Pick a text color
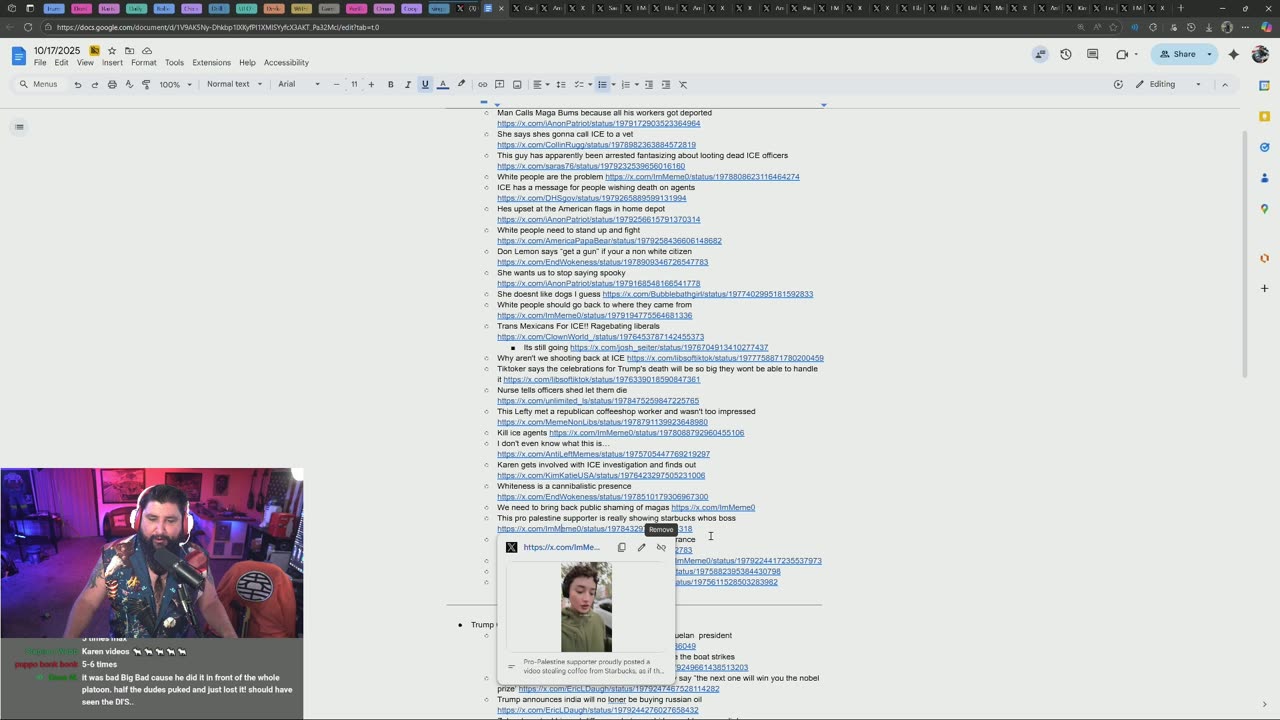This screenshot has height=720, width=1280. (x=443, y=85)
